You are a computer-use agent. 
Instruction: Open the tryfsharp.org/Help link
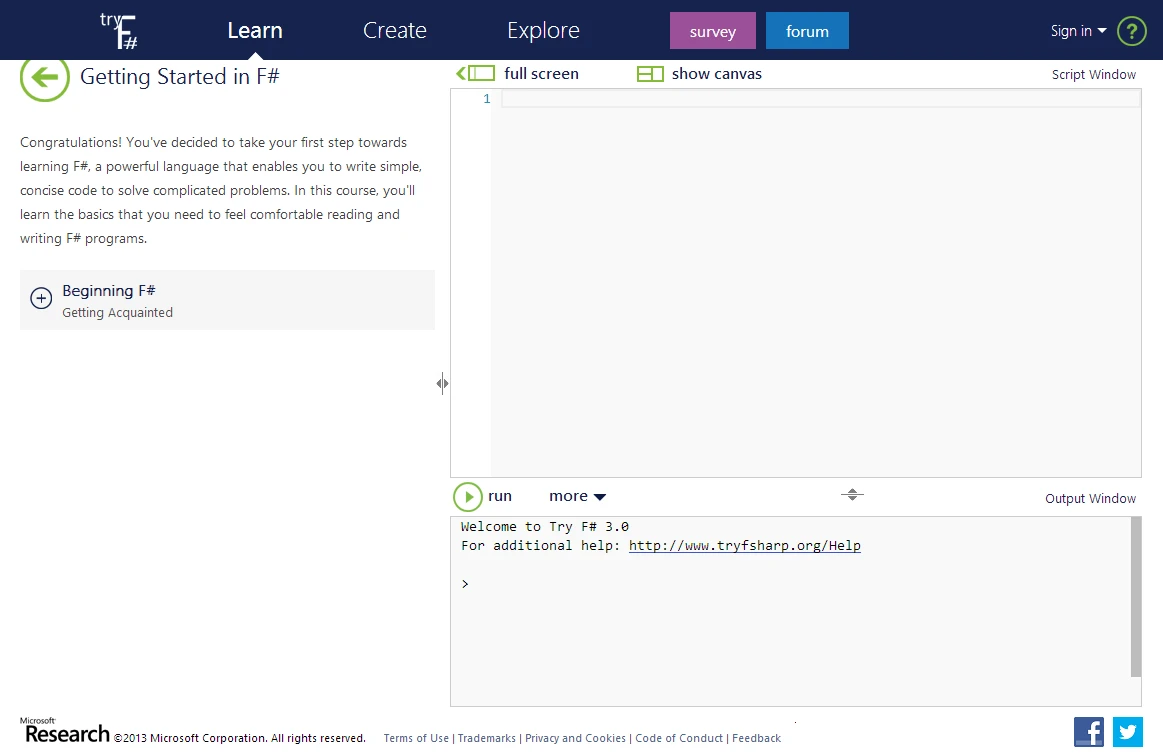tap(744, 546)
